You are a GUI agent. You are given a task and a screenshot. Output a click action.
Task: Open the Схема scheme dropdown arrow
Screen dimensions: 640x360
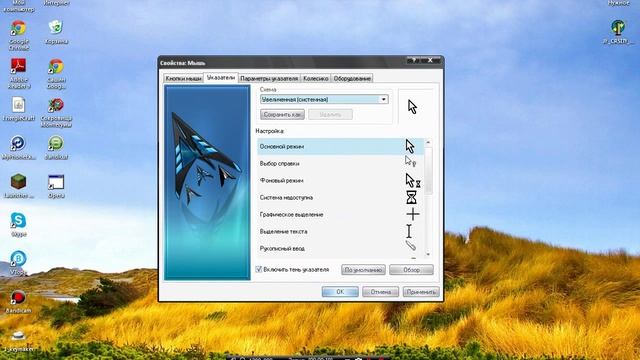[x=384, y=99]
